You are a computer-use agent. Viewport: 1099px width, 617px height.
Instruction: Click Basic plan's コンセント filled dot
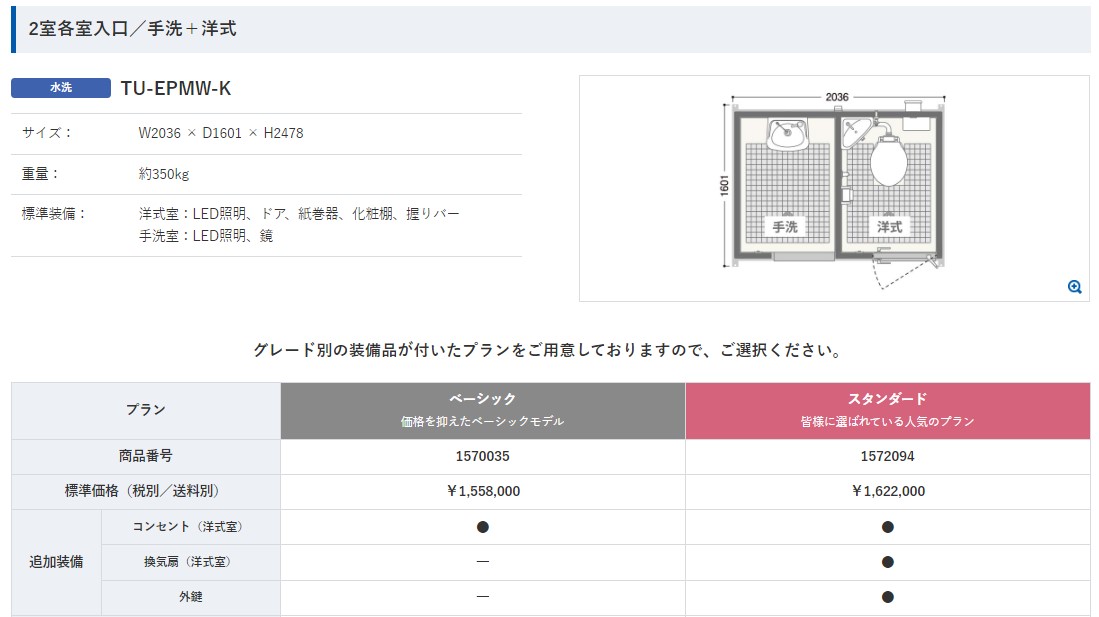[x=482, y=526]
